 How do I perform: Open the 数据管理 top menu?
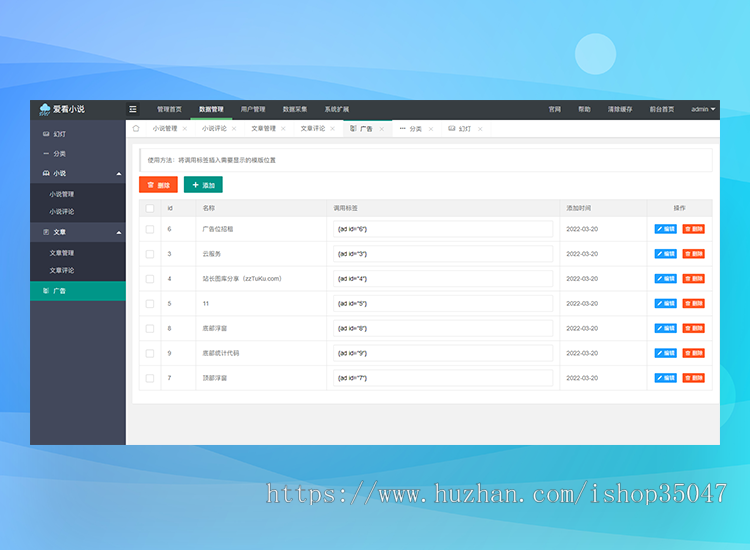pos(211,110)
